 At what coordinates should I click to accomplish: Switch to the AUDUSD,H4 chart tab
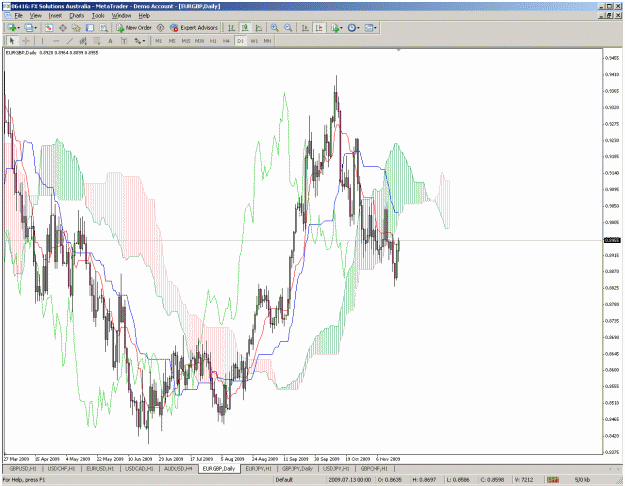[178, 468]
